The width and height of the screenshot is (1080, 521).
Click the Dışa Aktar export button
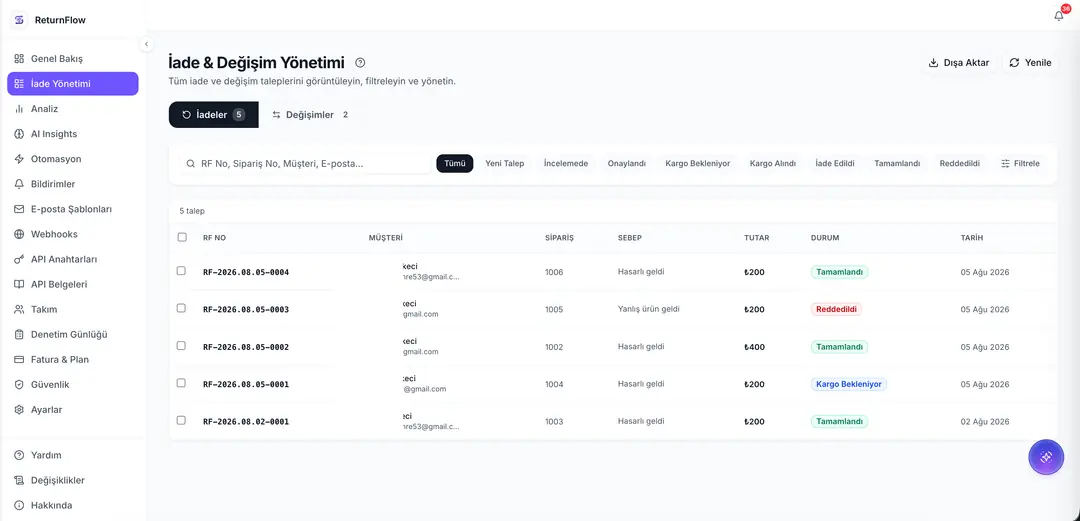click(959, 63)
